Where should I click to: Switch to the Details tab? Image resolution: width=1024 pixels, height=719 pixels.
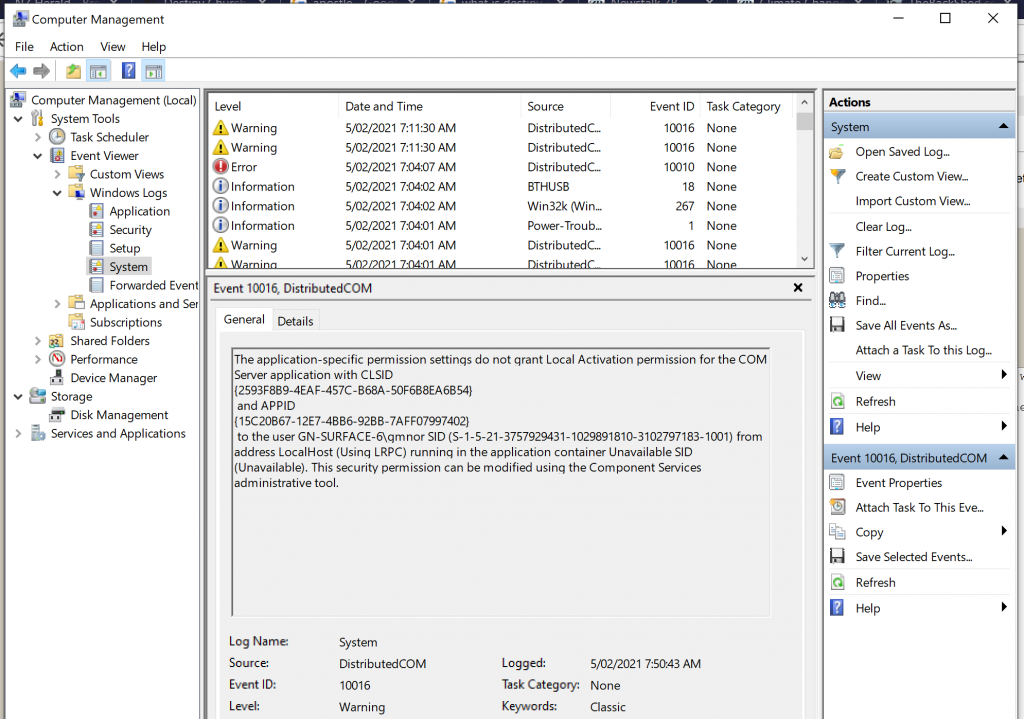(295, 321)
